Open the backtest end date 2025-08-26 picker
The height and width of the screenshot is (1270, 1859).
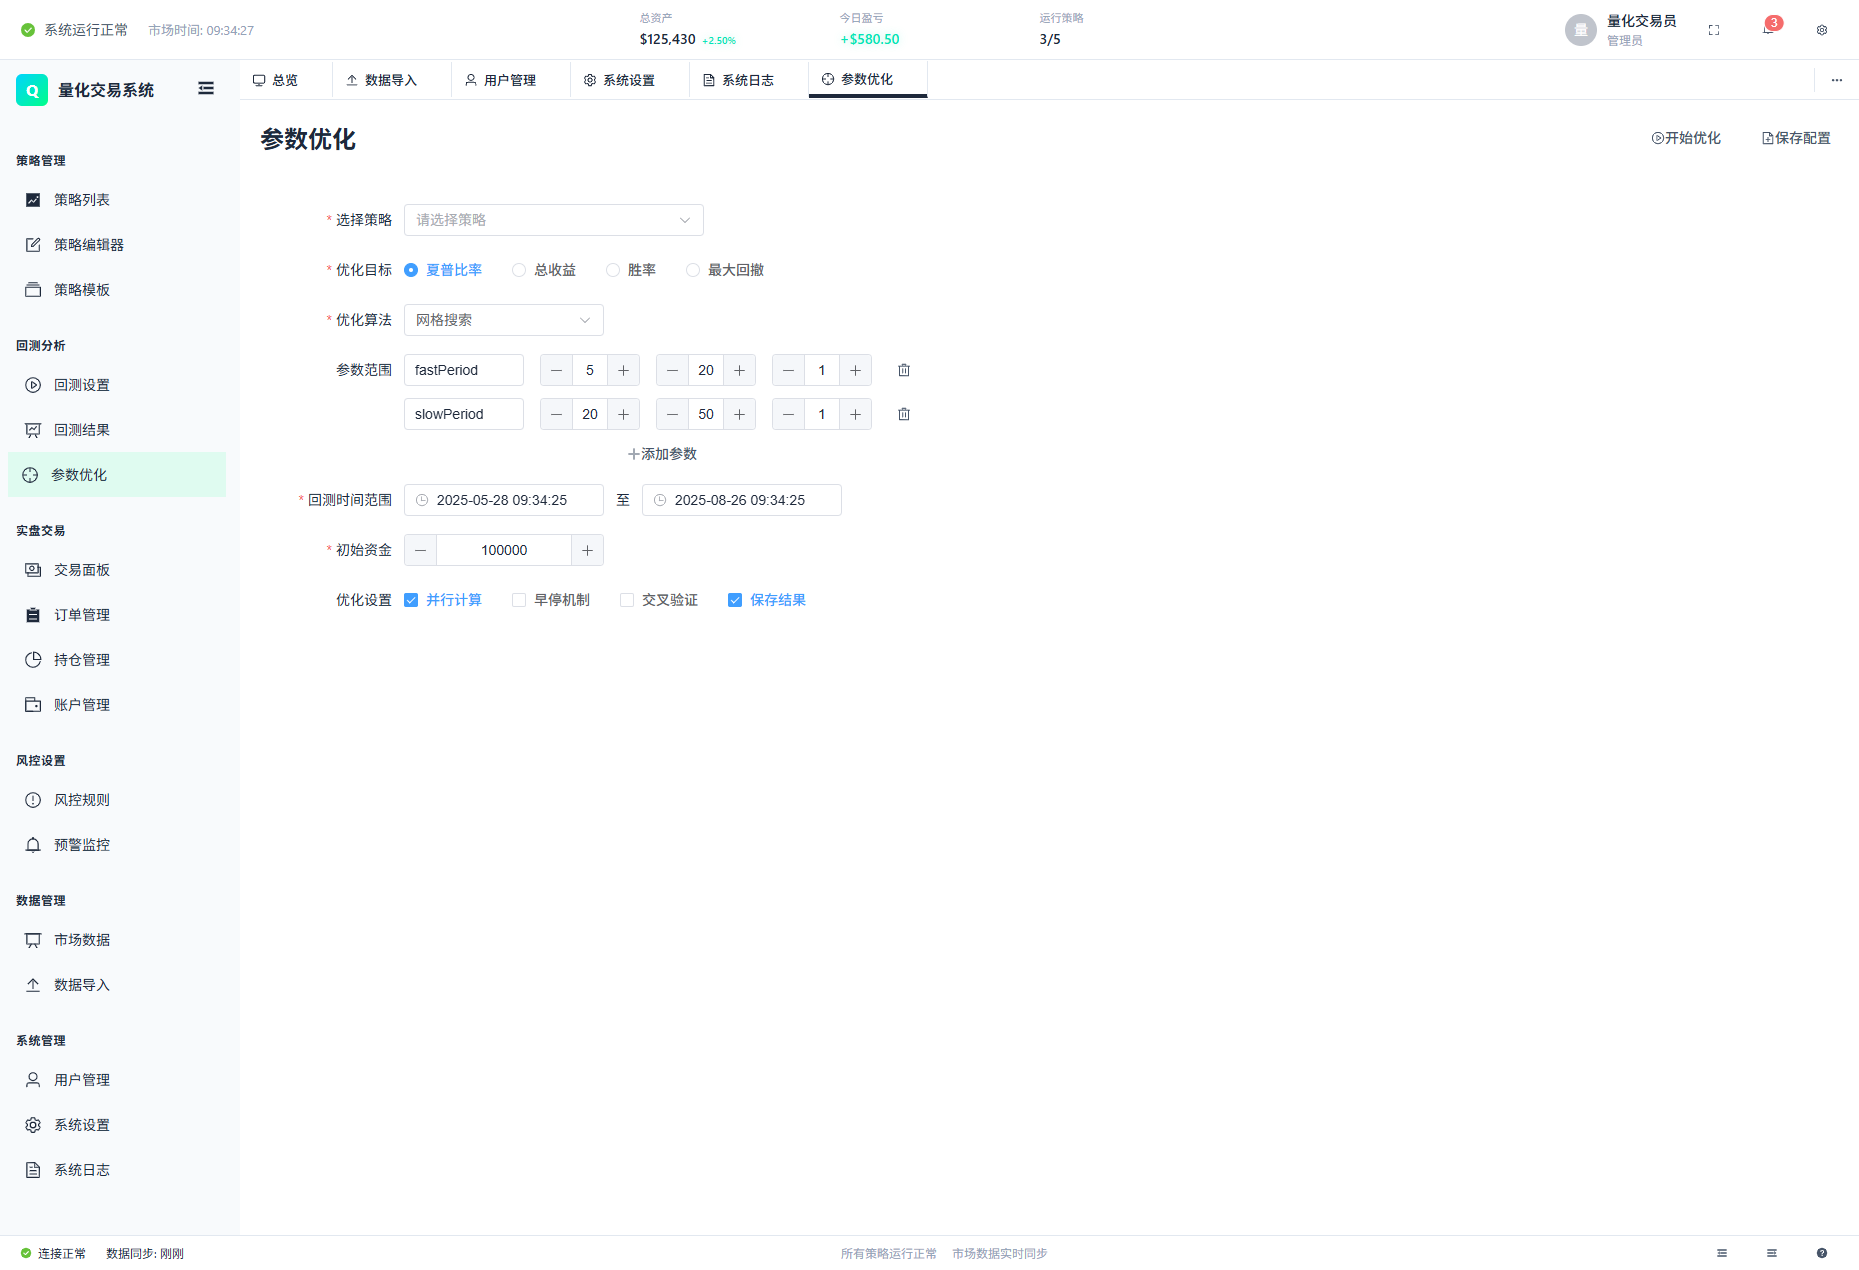742,500
